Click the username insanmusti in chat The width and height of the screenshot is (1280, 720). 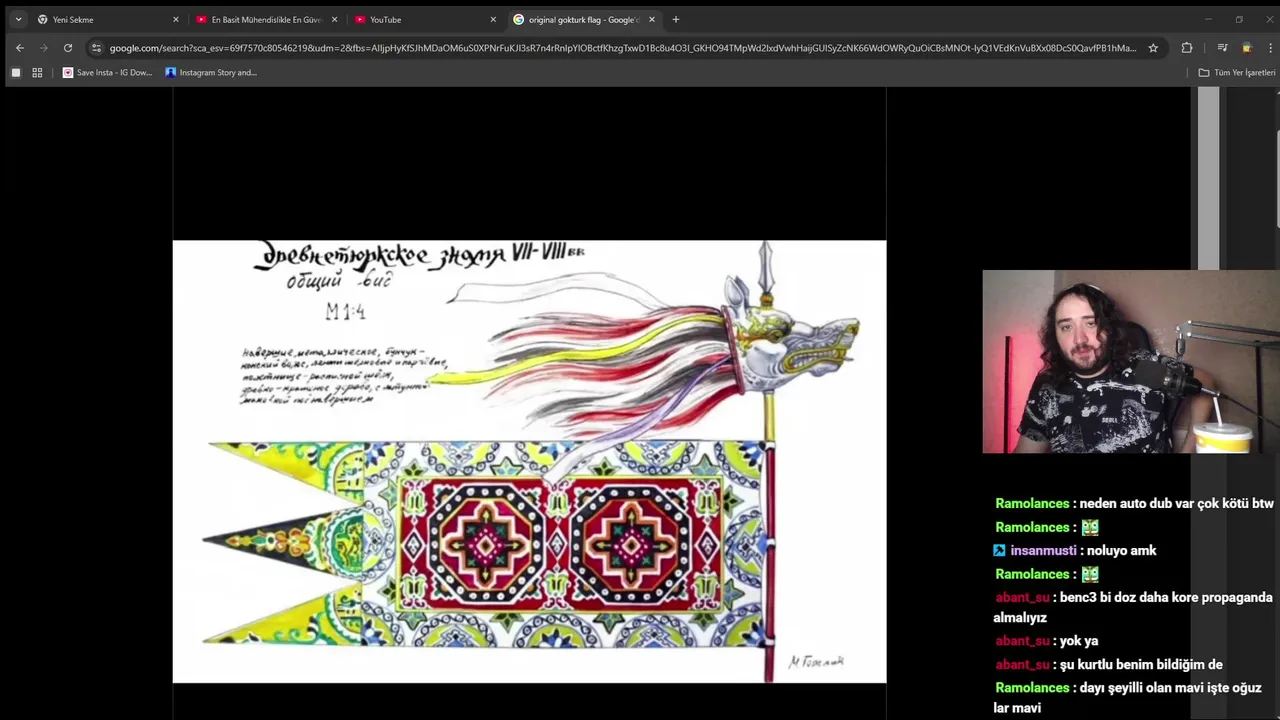pyautogui.click(x=1043, y=551)
